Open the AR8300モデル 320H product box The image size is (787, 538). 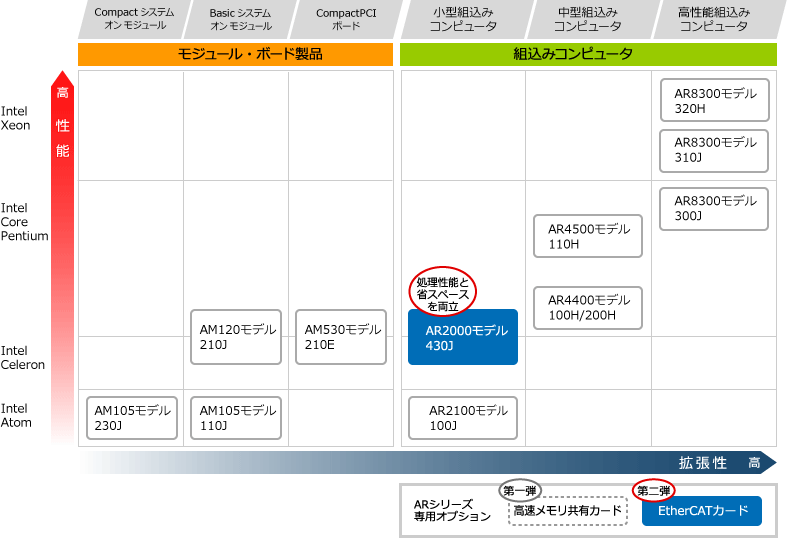coord(715,100)
